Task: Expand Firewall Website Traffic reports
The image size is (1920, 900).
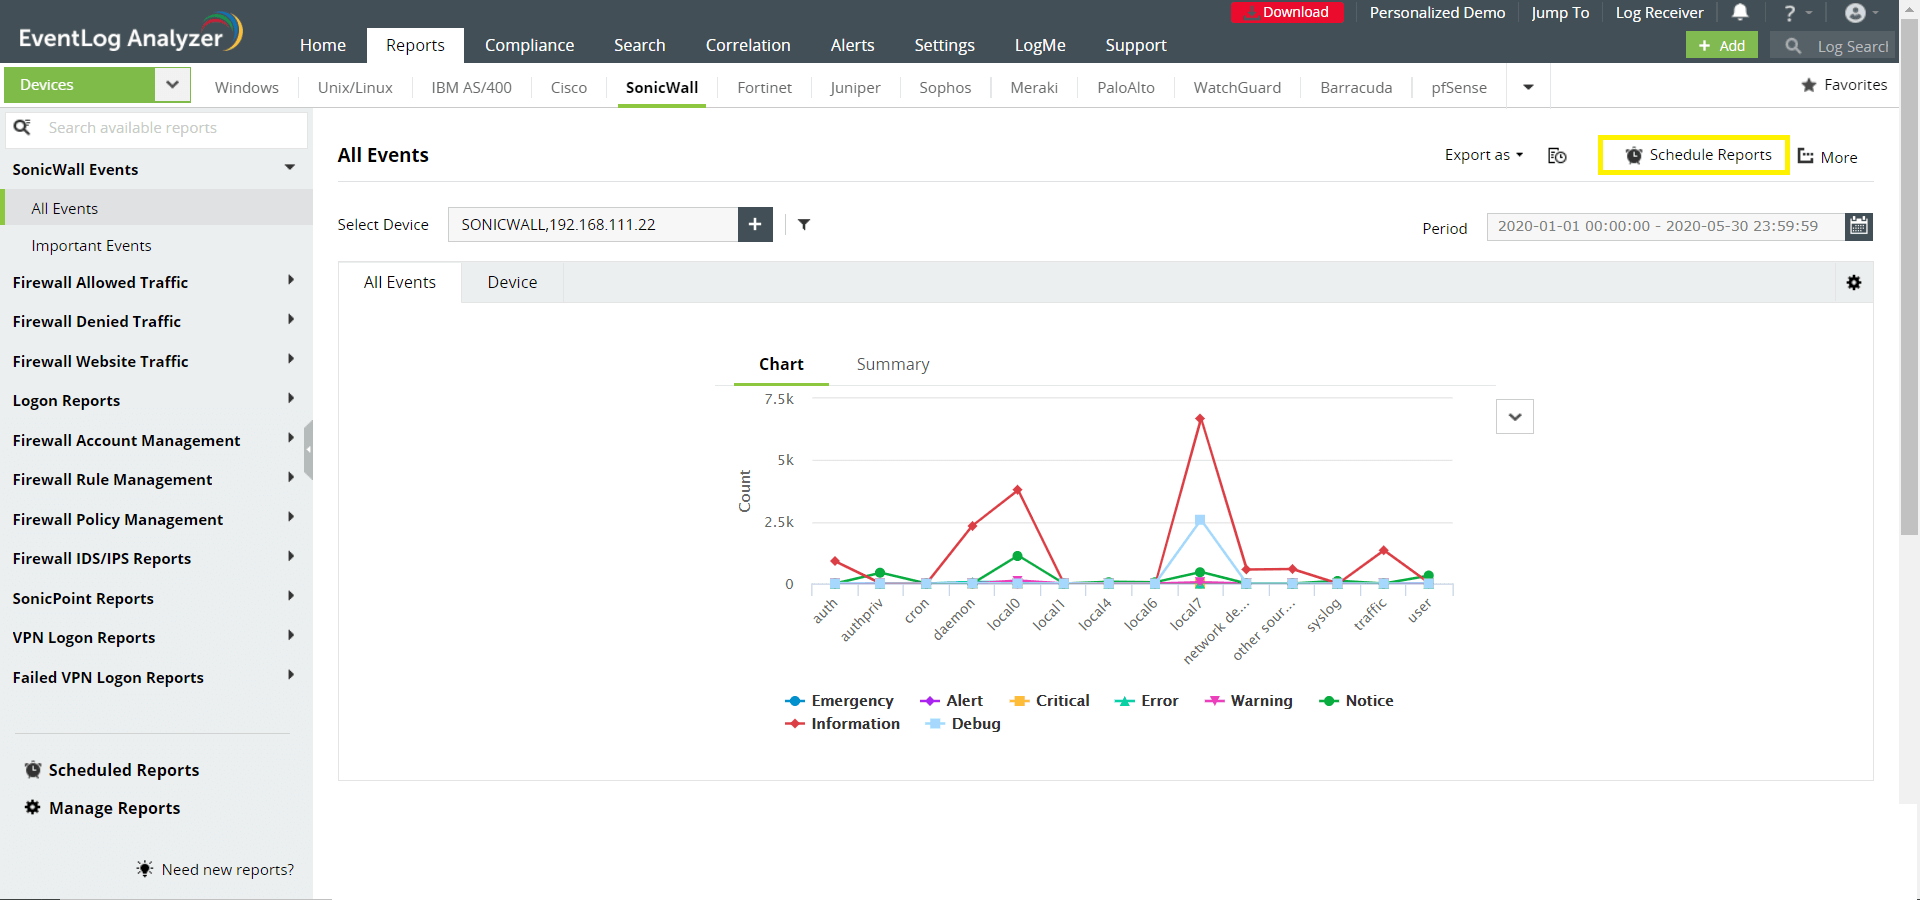Action: pos(291,360)
